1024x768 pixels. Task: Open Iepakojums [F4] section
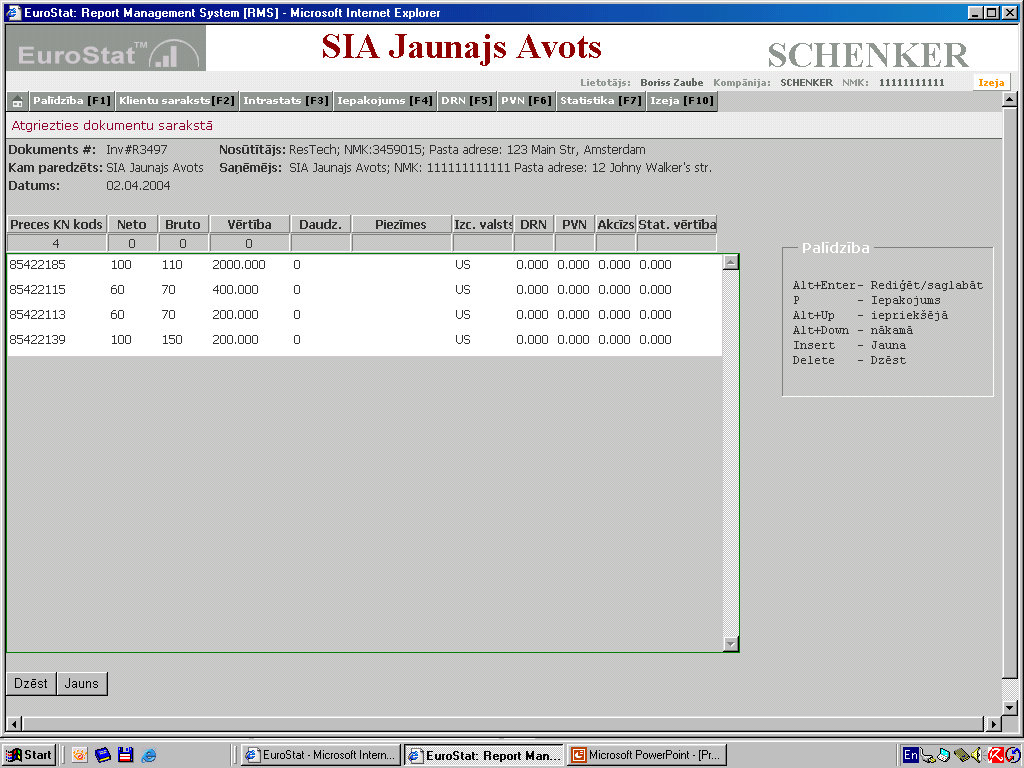pos(385,101)
